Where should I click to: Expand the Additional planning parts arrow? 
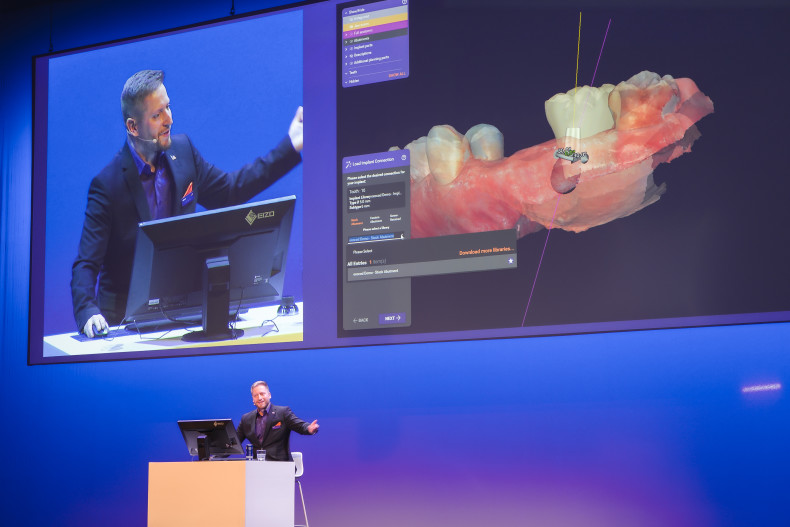pyautogui.click(x=346, y=64)
